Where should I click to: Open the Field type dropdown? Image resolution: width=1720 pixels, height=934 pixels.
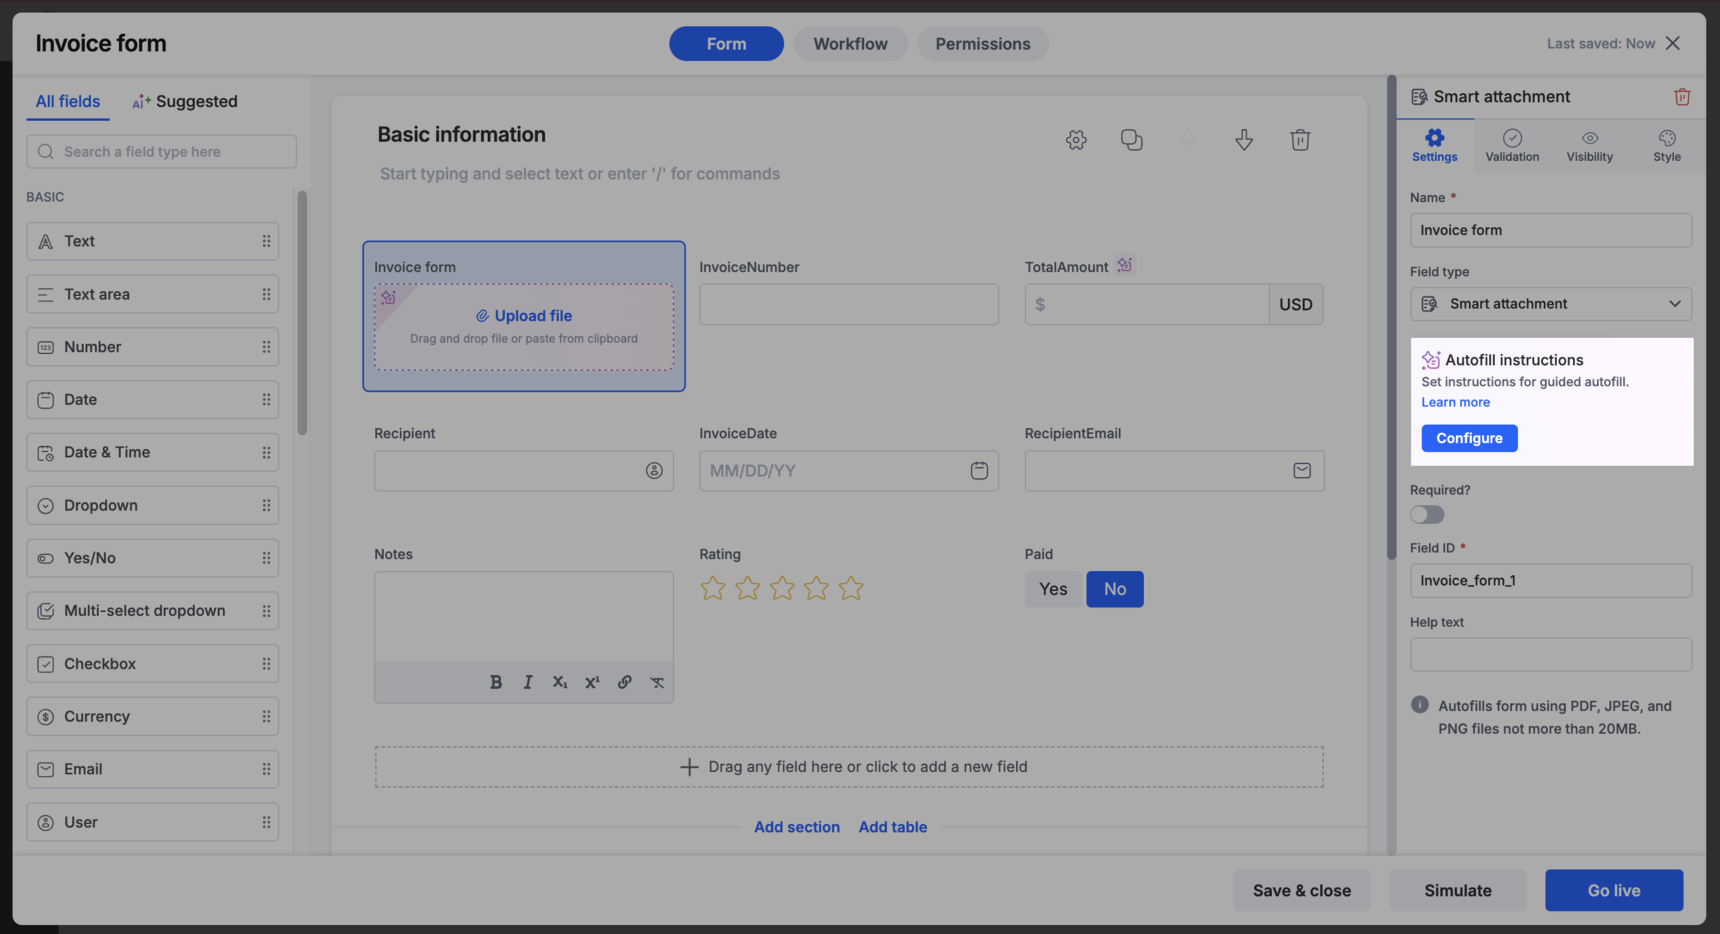coord(1551,304)
